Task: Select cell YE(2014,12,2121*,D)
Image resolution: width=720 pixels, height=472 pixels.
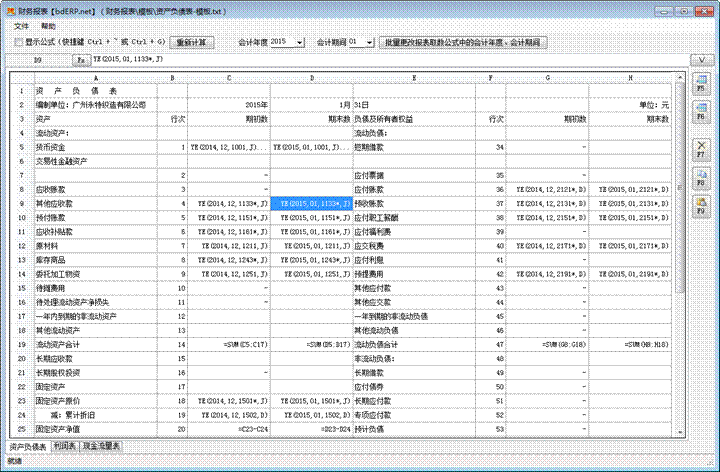Action: (548, 189)
